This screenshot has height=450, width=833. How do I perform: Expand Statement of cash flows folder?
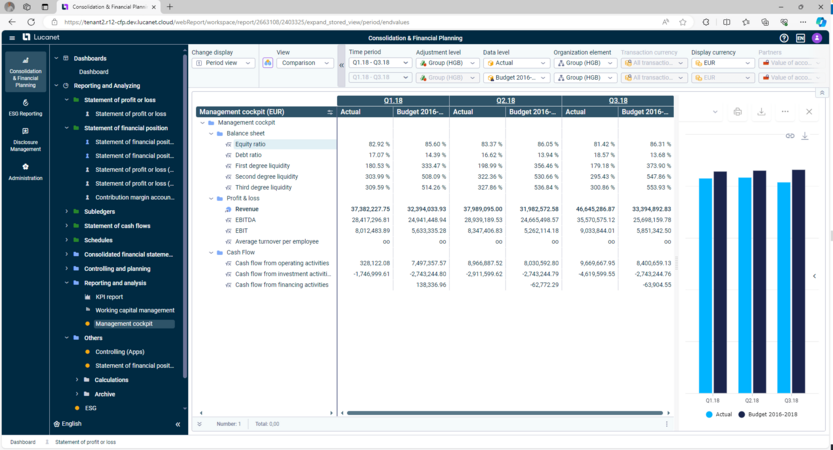click(x=66, y=226)
